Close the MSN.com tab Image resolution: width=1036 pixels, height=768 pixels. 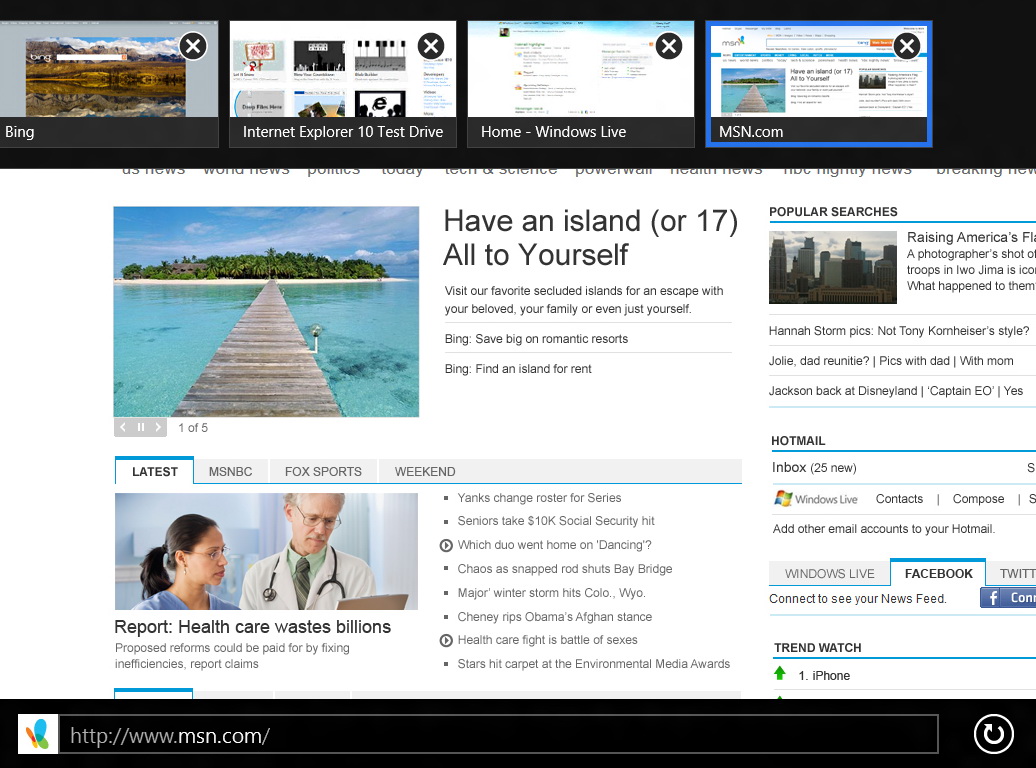906,46
